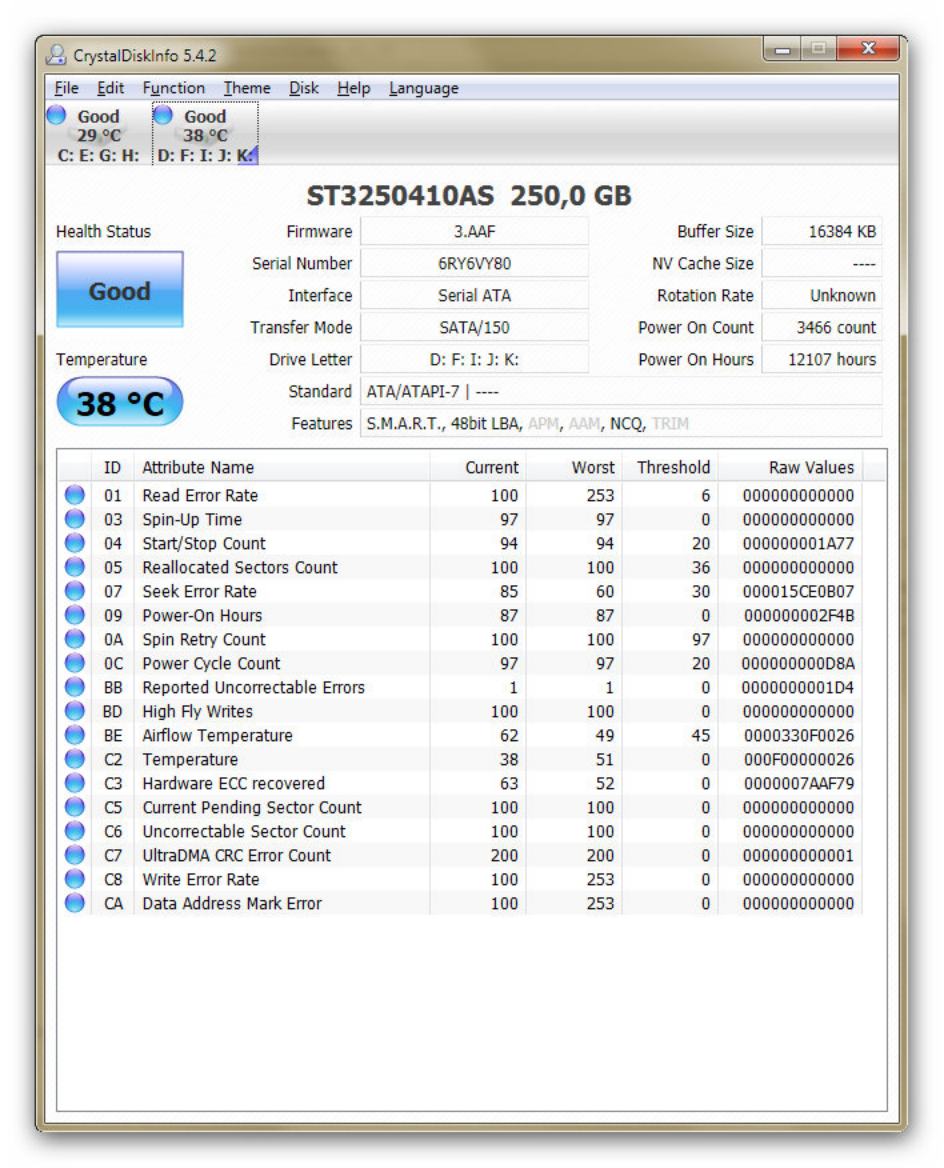Click the status icon for Power-On Hours
Screen dimensions: 944x1168
coord(75,615)
